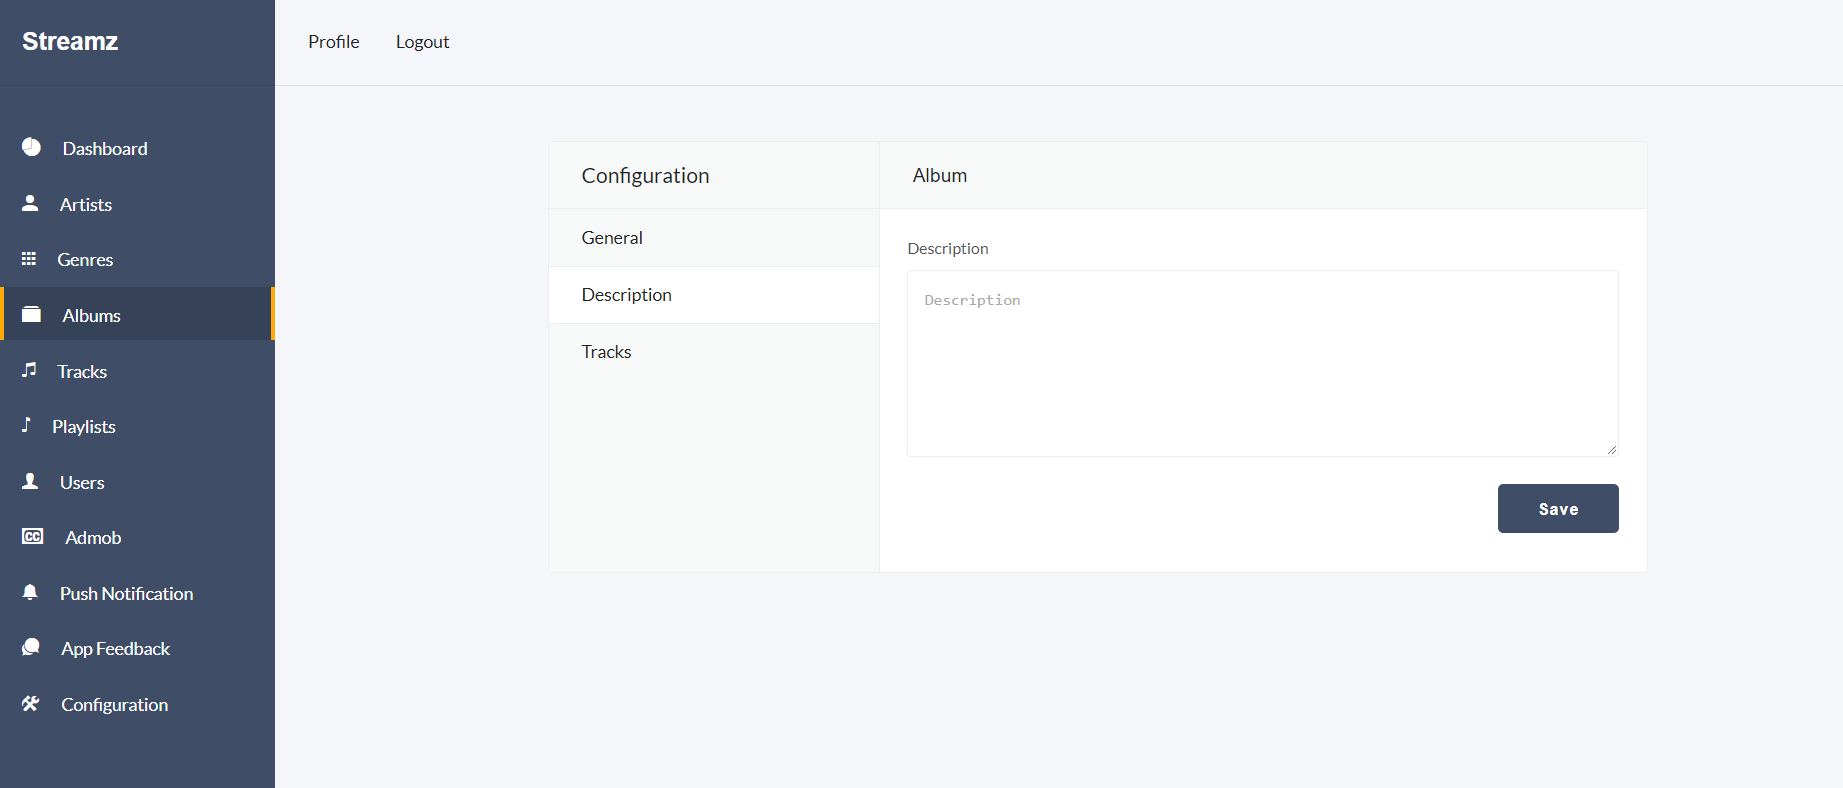The image size is (1843, 788).
Task: Click the Tracks music note icon
Action: 29,370
